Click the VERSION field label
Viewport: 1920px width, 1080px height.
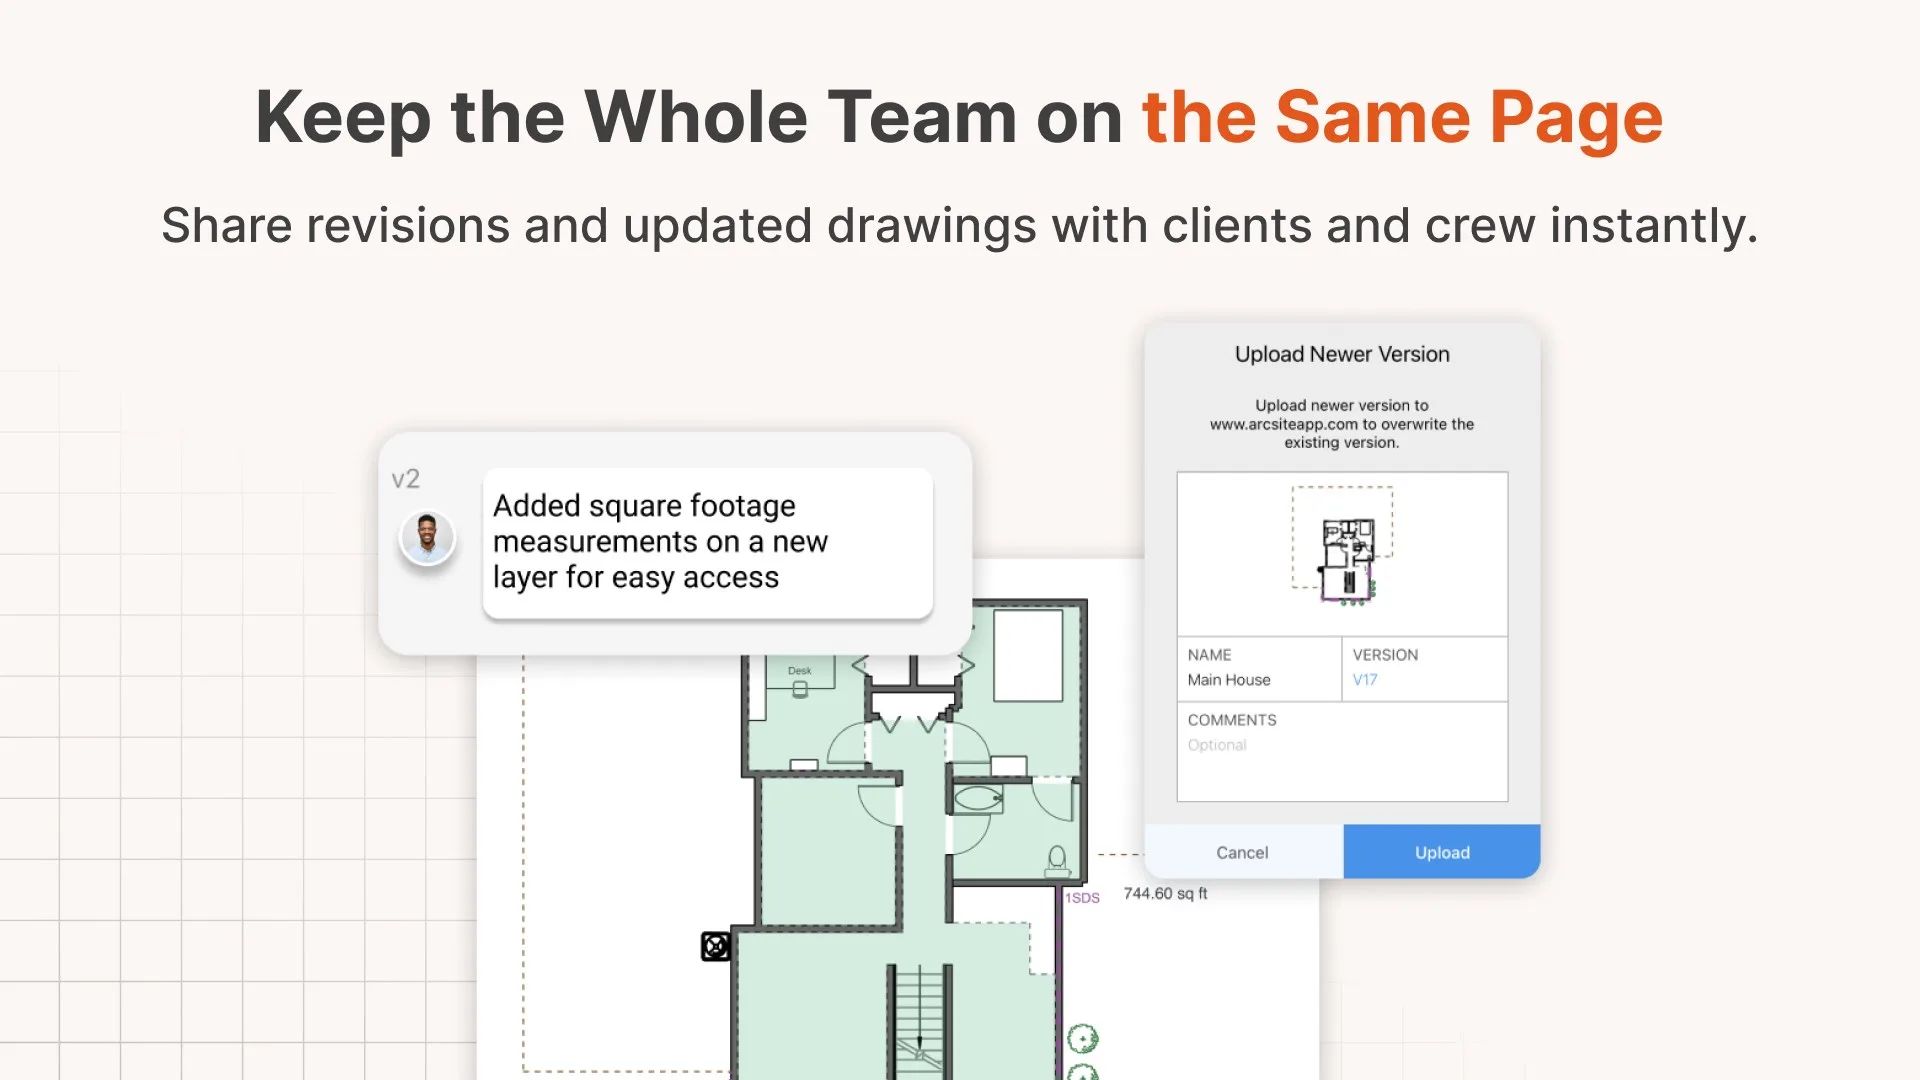coord(1385,655)
